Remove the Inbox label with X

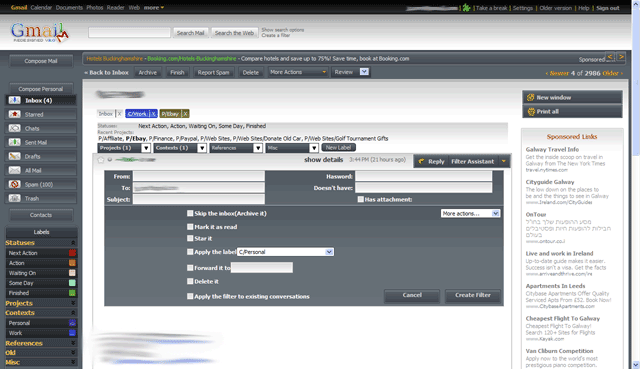click(x=119, y=114)
